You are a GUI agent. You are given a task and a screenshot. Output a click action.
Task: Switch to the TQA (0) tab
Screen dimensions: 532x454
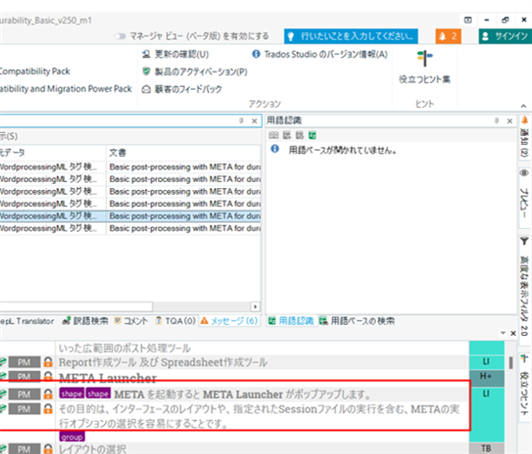175,321
